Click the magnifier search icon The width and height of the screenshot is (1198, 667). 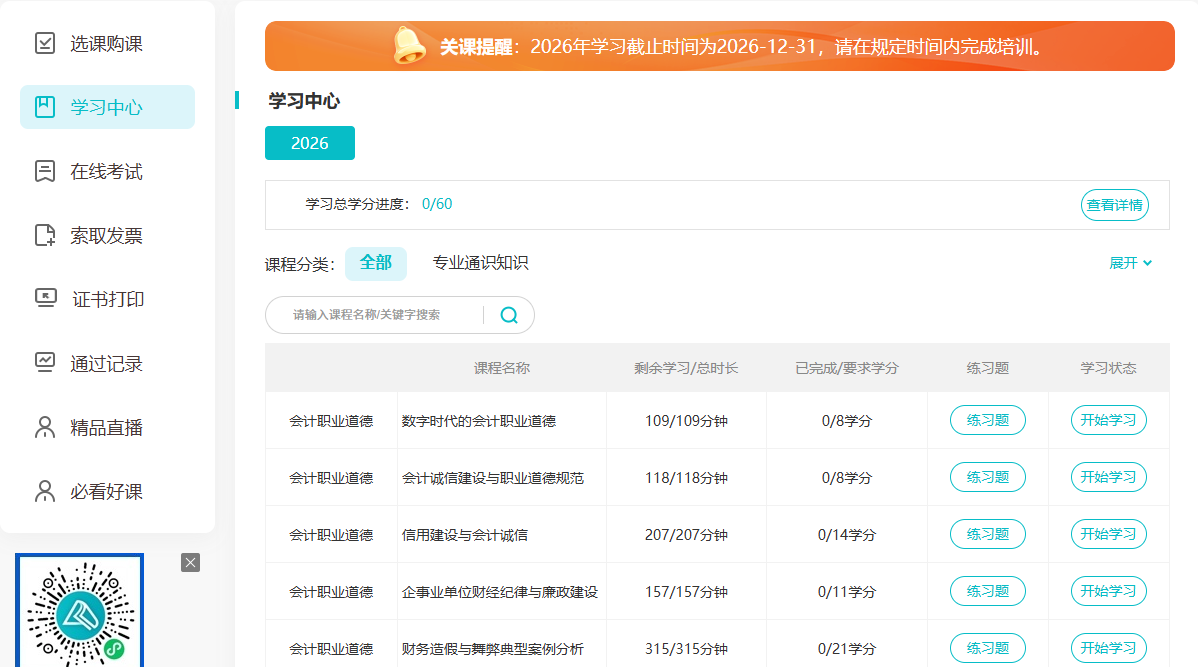tap(509, 315)
